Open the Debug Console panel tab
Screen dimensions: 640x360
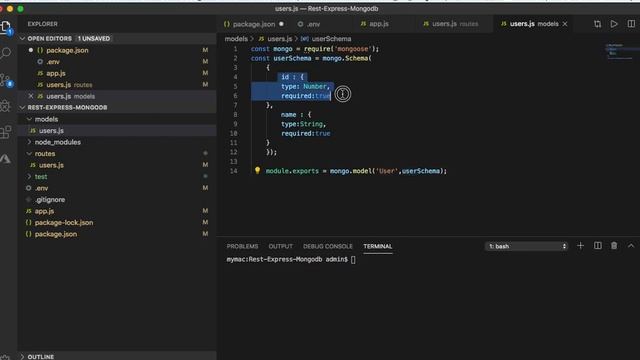[x=327, y=246]
